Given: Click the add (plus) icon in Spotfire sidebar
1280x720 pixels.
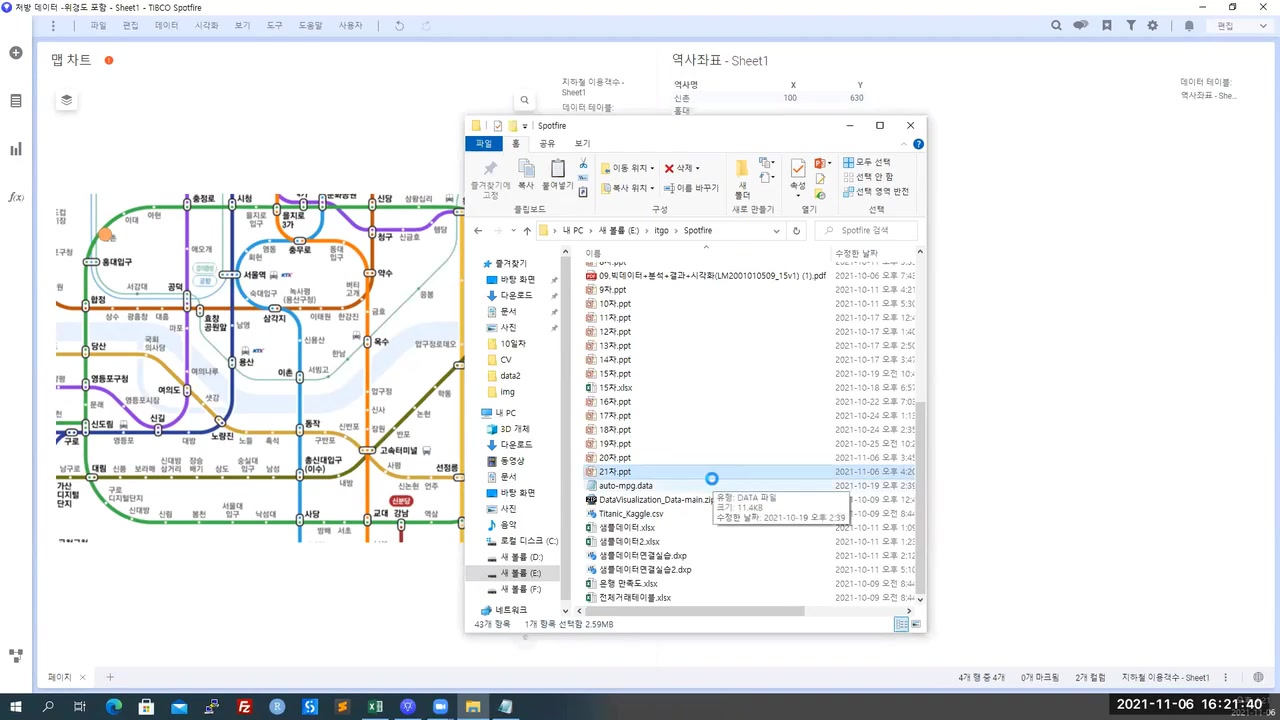Looking at the screenshot, I should [x=16, y=52].
